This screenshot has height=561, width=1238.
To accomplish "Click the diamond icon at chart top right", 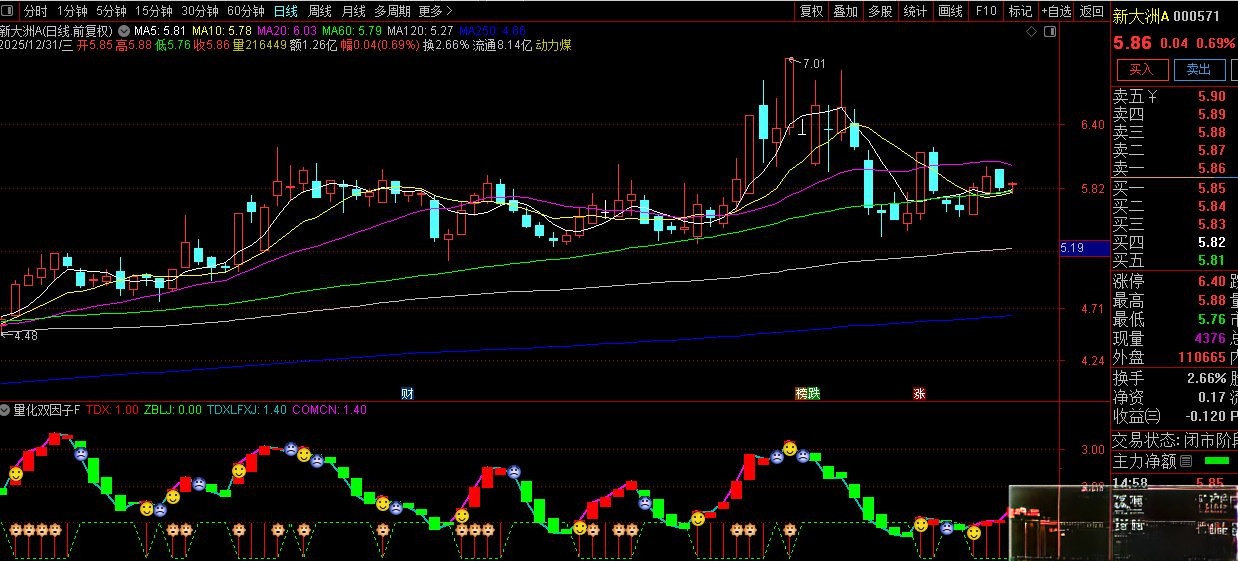I will (x=1031, y=32).
